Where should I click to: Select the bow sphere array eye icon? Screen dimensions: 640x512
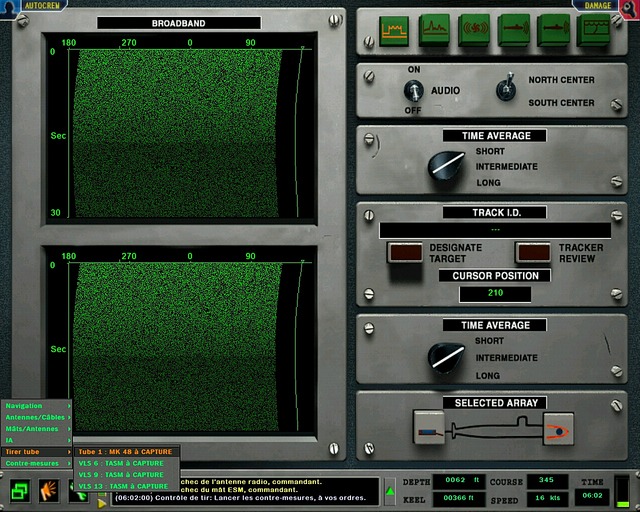pos(558,429)
